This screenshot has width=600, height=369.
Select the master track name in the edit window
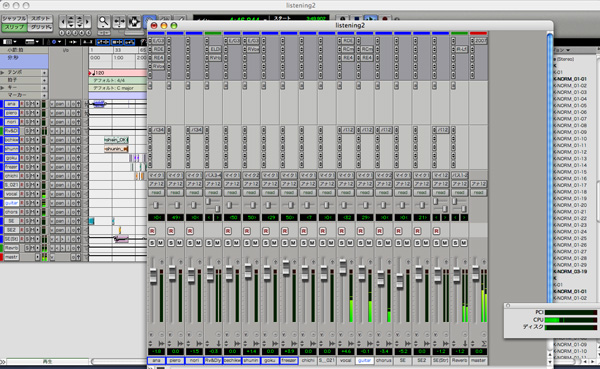tap(11, 257)
